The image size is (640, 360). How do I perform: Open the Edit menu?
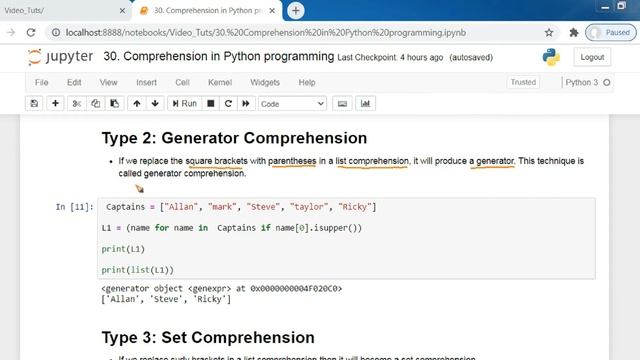click(x=74, y=82)
